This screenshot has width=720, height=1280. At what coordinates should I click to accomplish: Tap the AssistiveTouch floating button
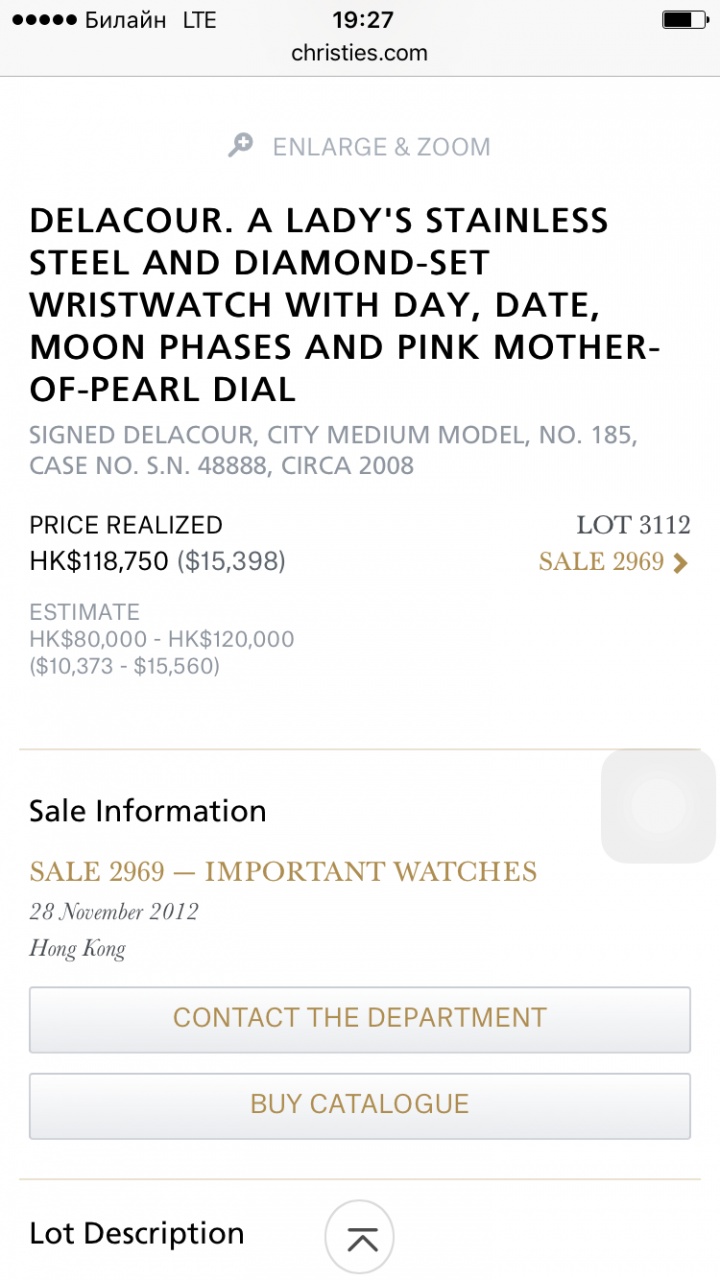coord(658,806)
